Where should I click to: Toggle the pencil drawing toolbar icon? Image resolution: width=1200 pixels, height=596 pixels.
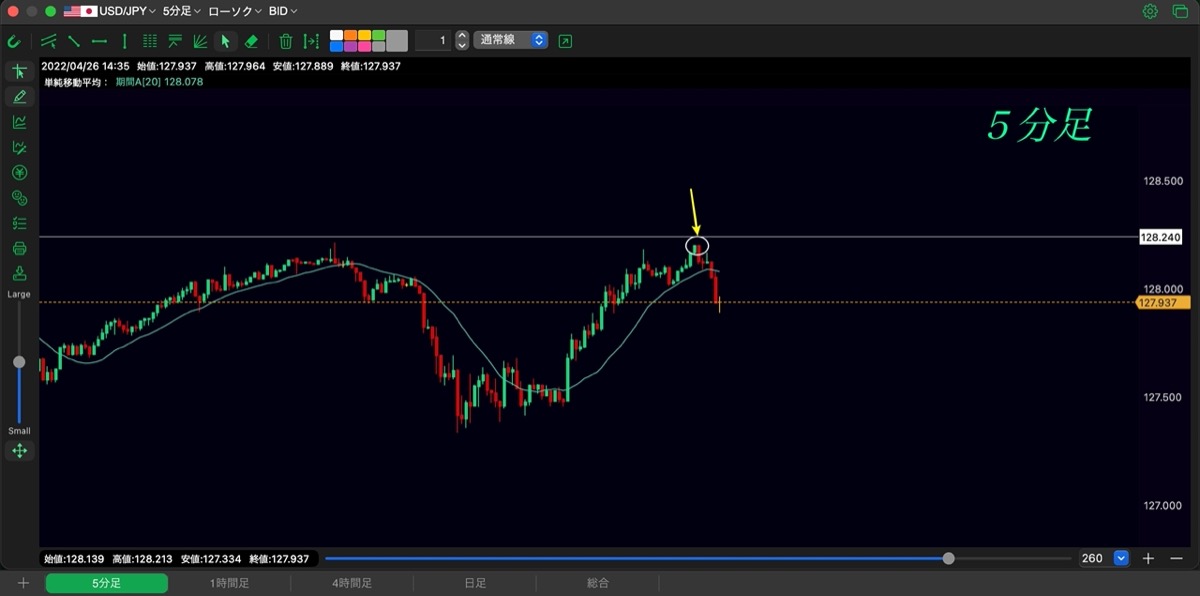pos(19,97)
